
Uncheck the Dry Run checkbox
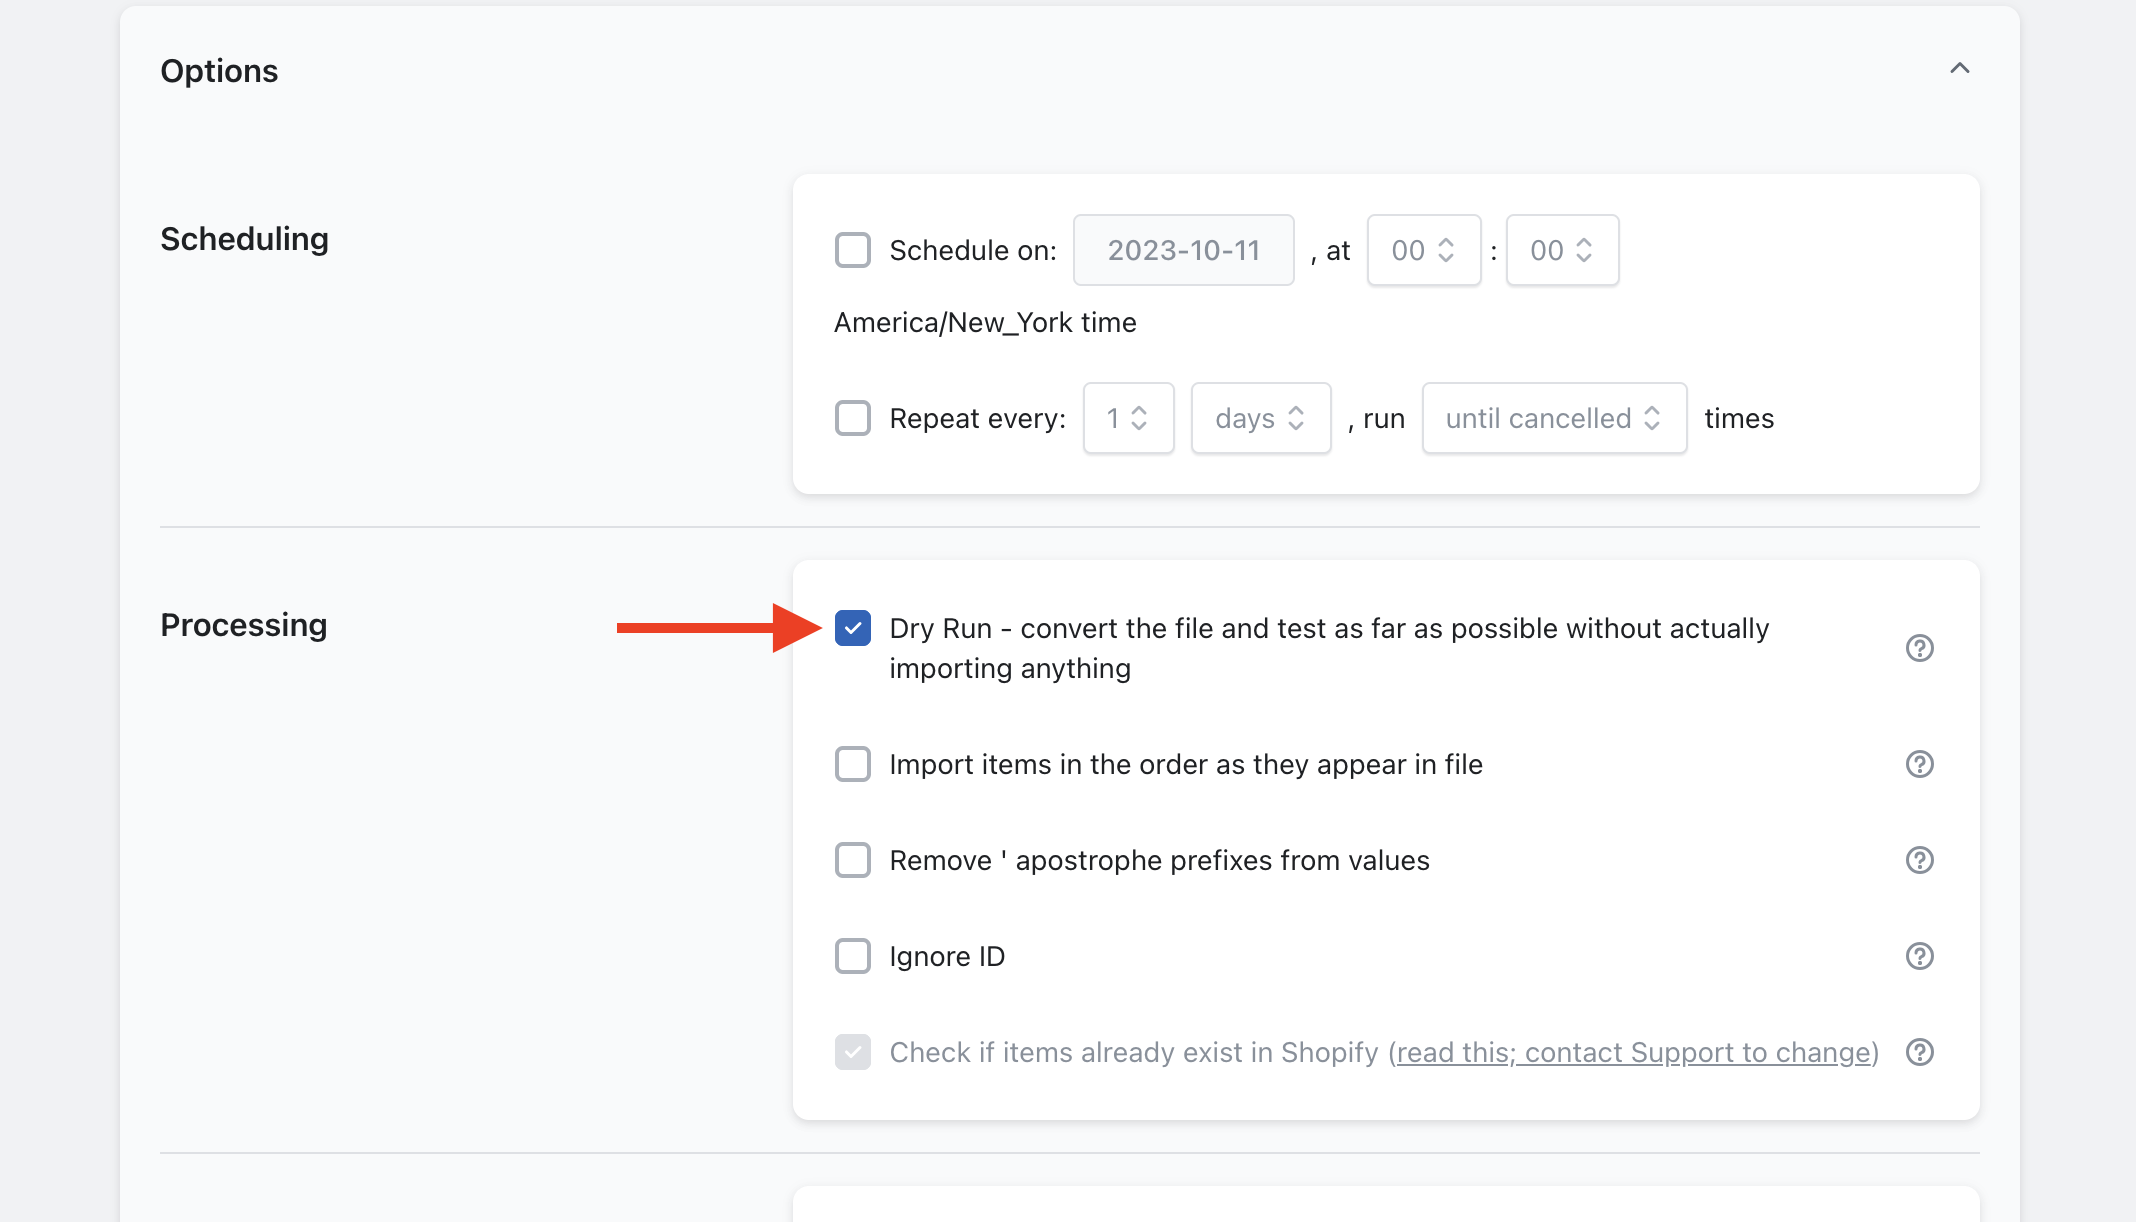point(852,628)
